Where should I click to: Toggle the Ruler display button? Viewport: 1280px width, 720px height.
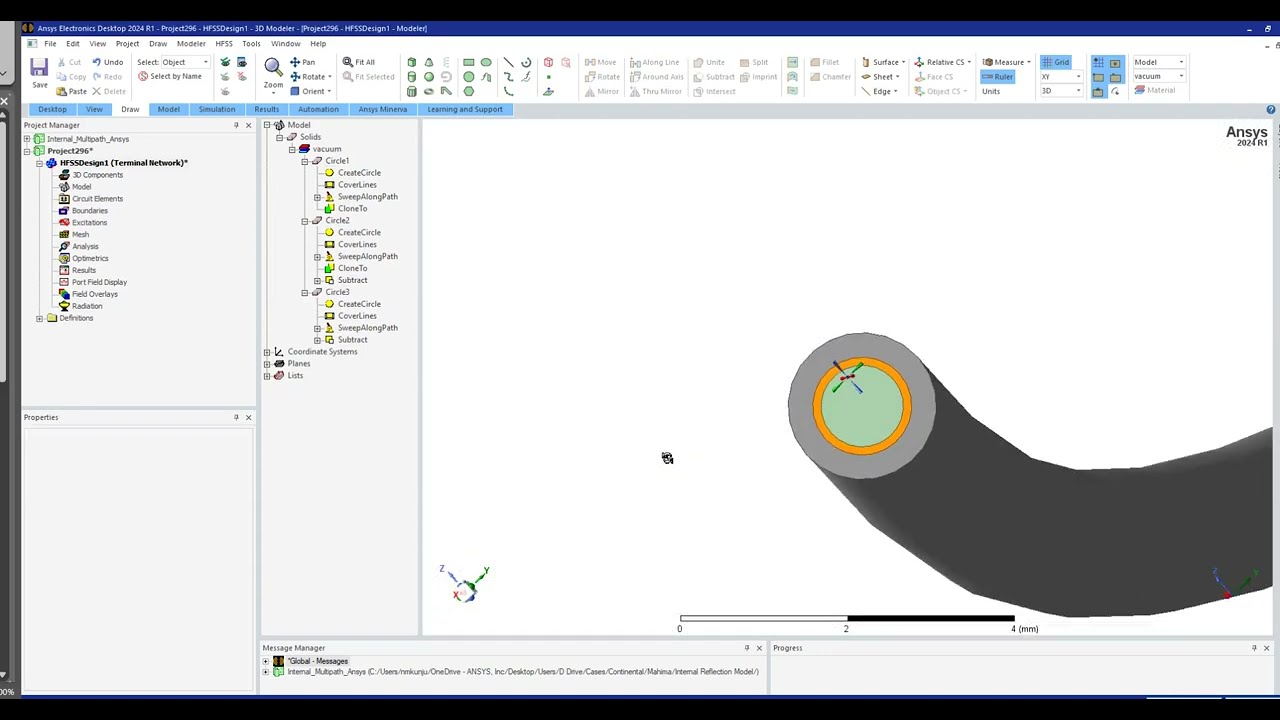pyautogui.click(x=997, y=76)
